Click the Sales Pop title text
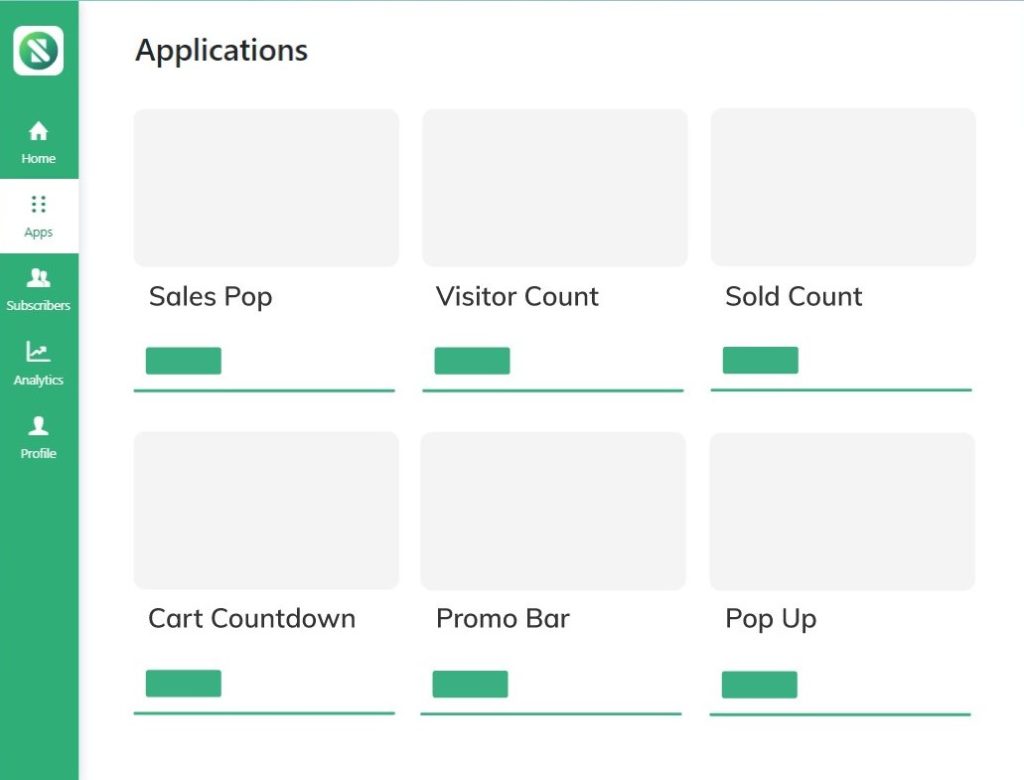Screen dimensions: 1024x780 point(210,297)
